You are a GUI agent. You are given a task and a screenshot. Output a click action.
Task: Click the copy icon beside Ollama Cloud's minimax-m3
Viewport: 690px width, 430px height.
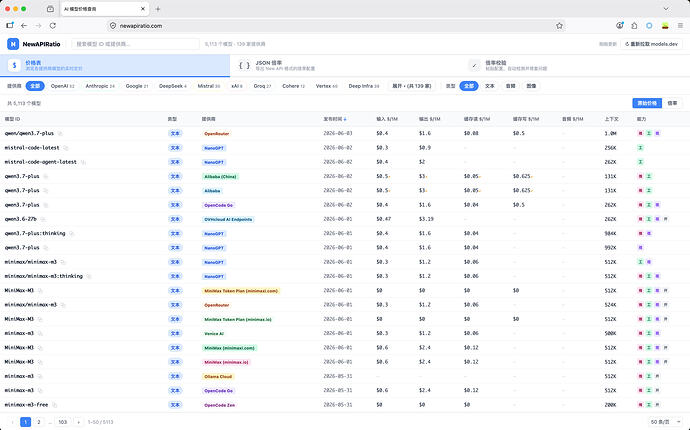[x=40, y=376]
